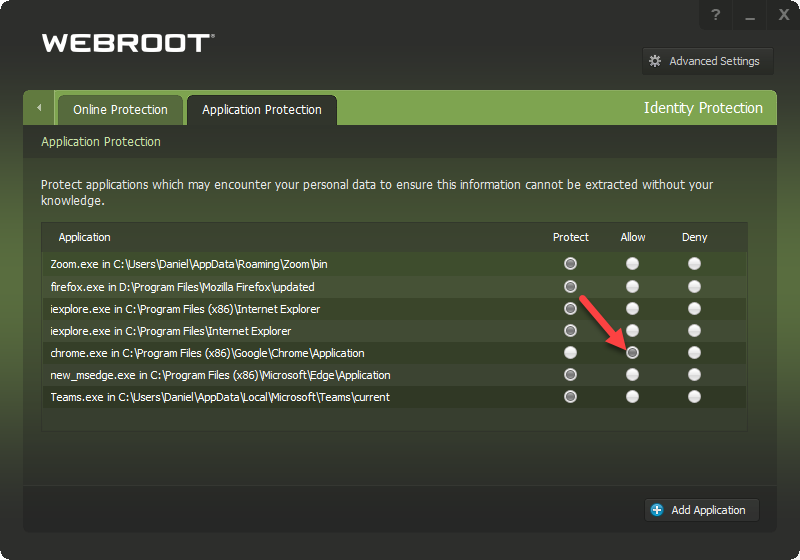The height and width of the screenshot is (560, 800).
Task: Set Teams.exe to Allow
Action: [632, 397]
